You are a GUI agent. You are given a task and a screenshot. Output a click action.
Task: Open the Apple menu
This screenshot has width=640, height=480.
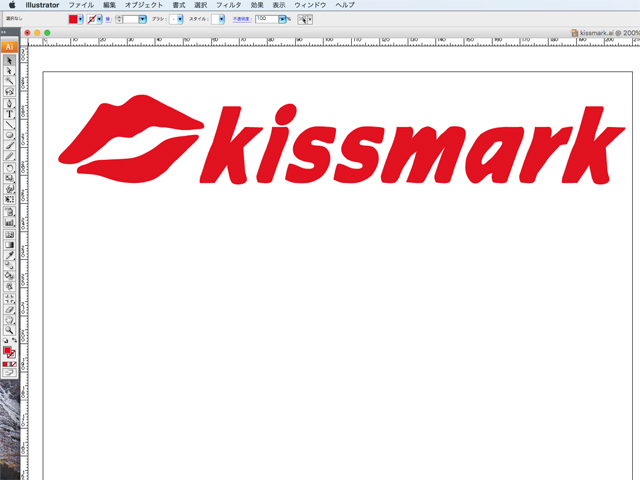tap(12, 5)
